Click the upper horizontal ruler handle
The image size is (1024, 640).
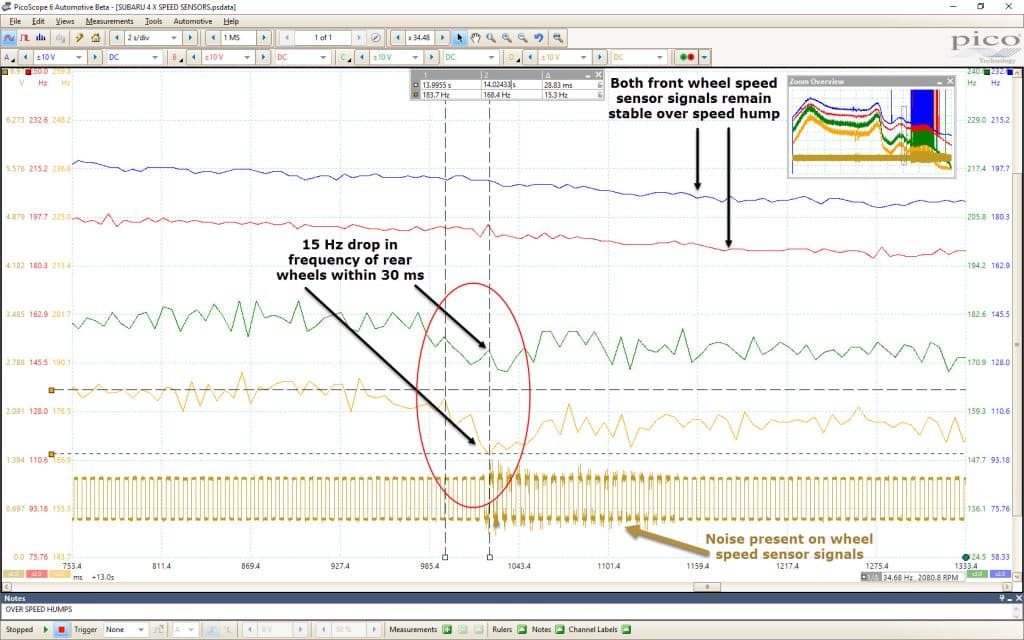[52, 390]
